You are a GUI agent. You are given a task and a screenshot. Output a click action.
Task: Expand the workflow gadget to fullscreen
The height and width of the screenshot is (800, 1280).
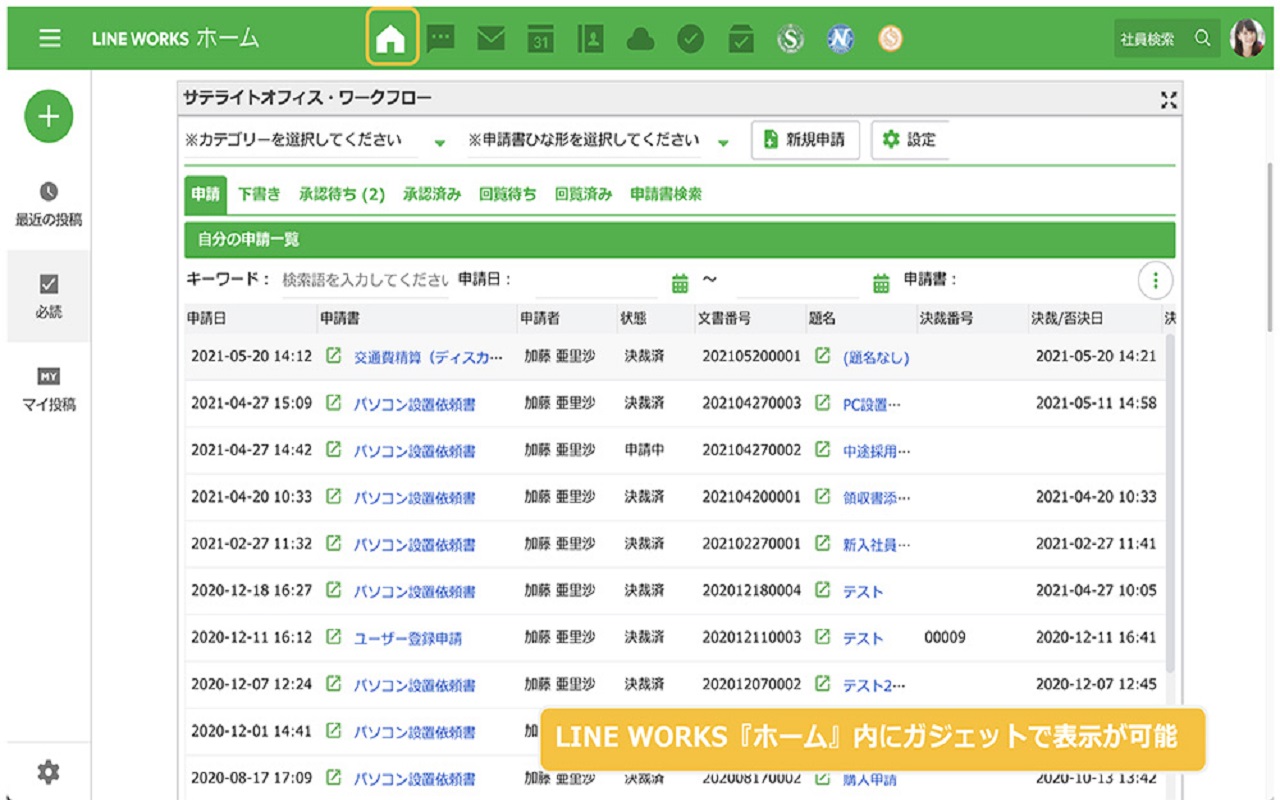coord(1168,99)
